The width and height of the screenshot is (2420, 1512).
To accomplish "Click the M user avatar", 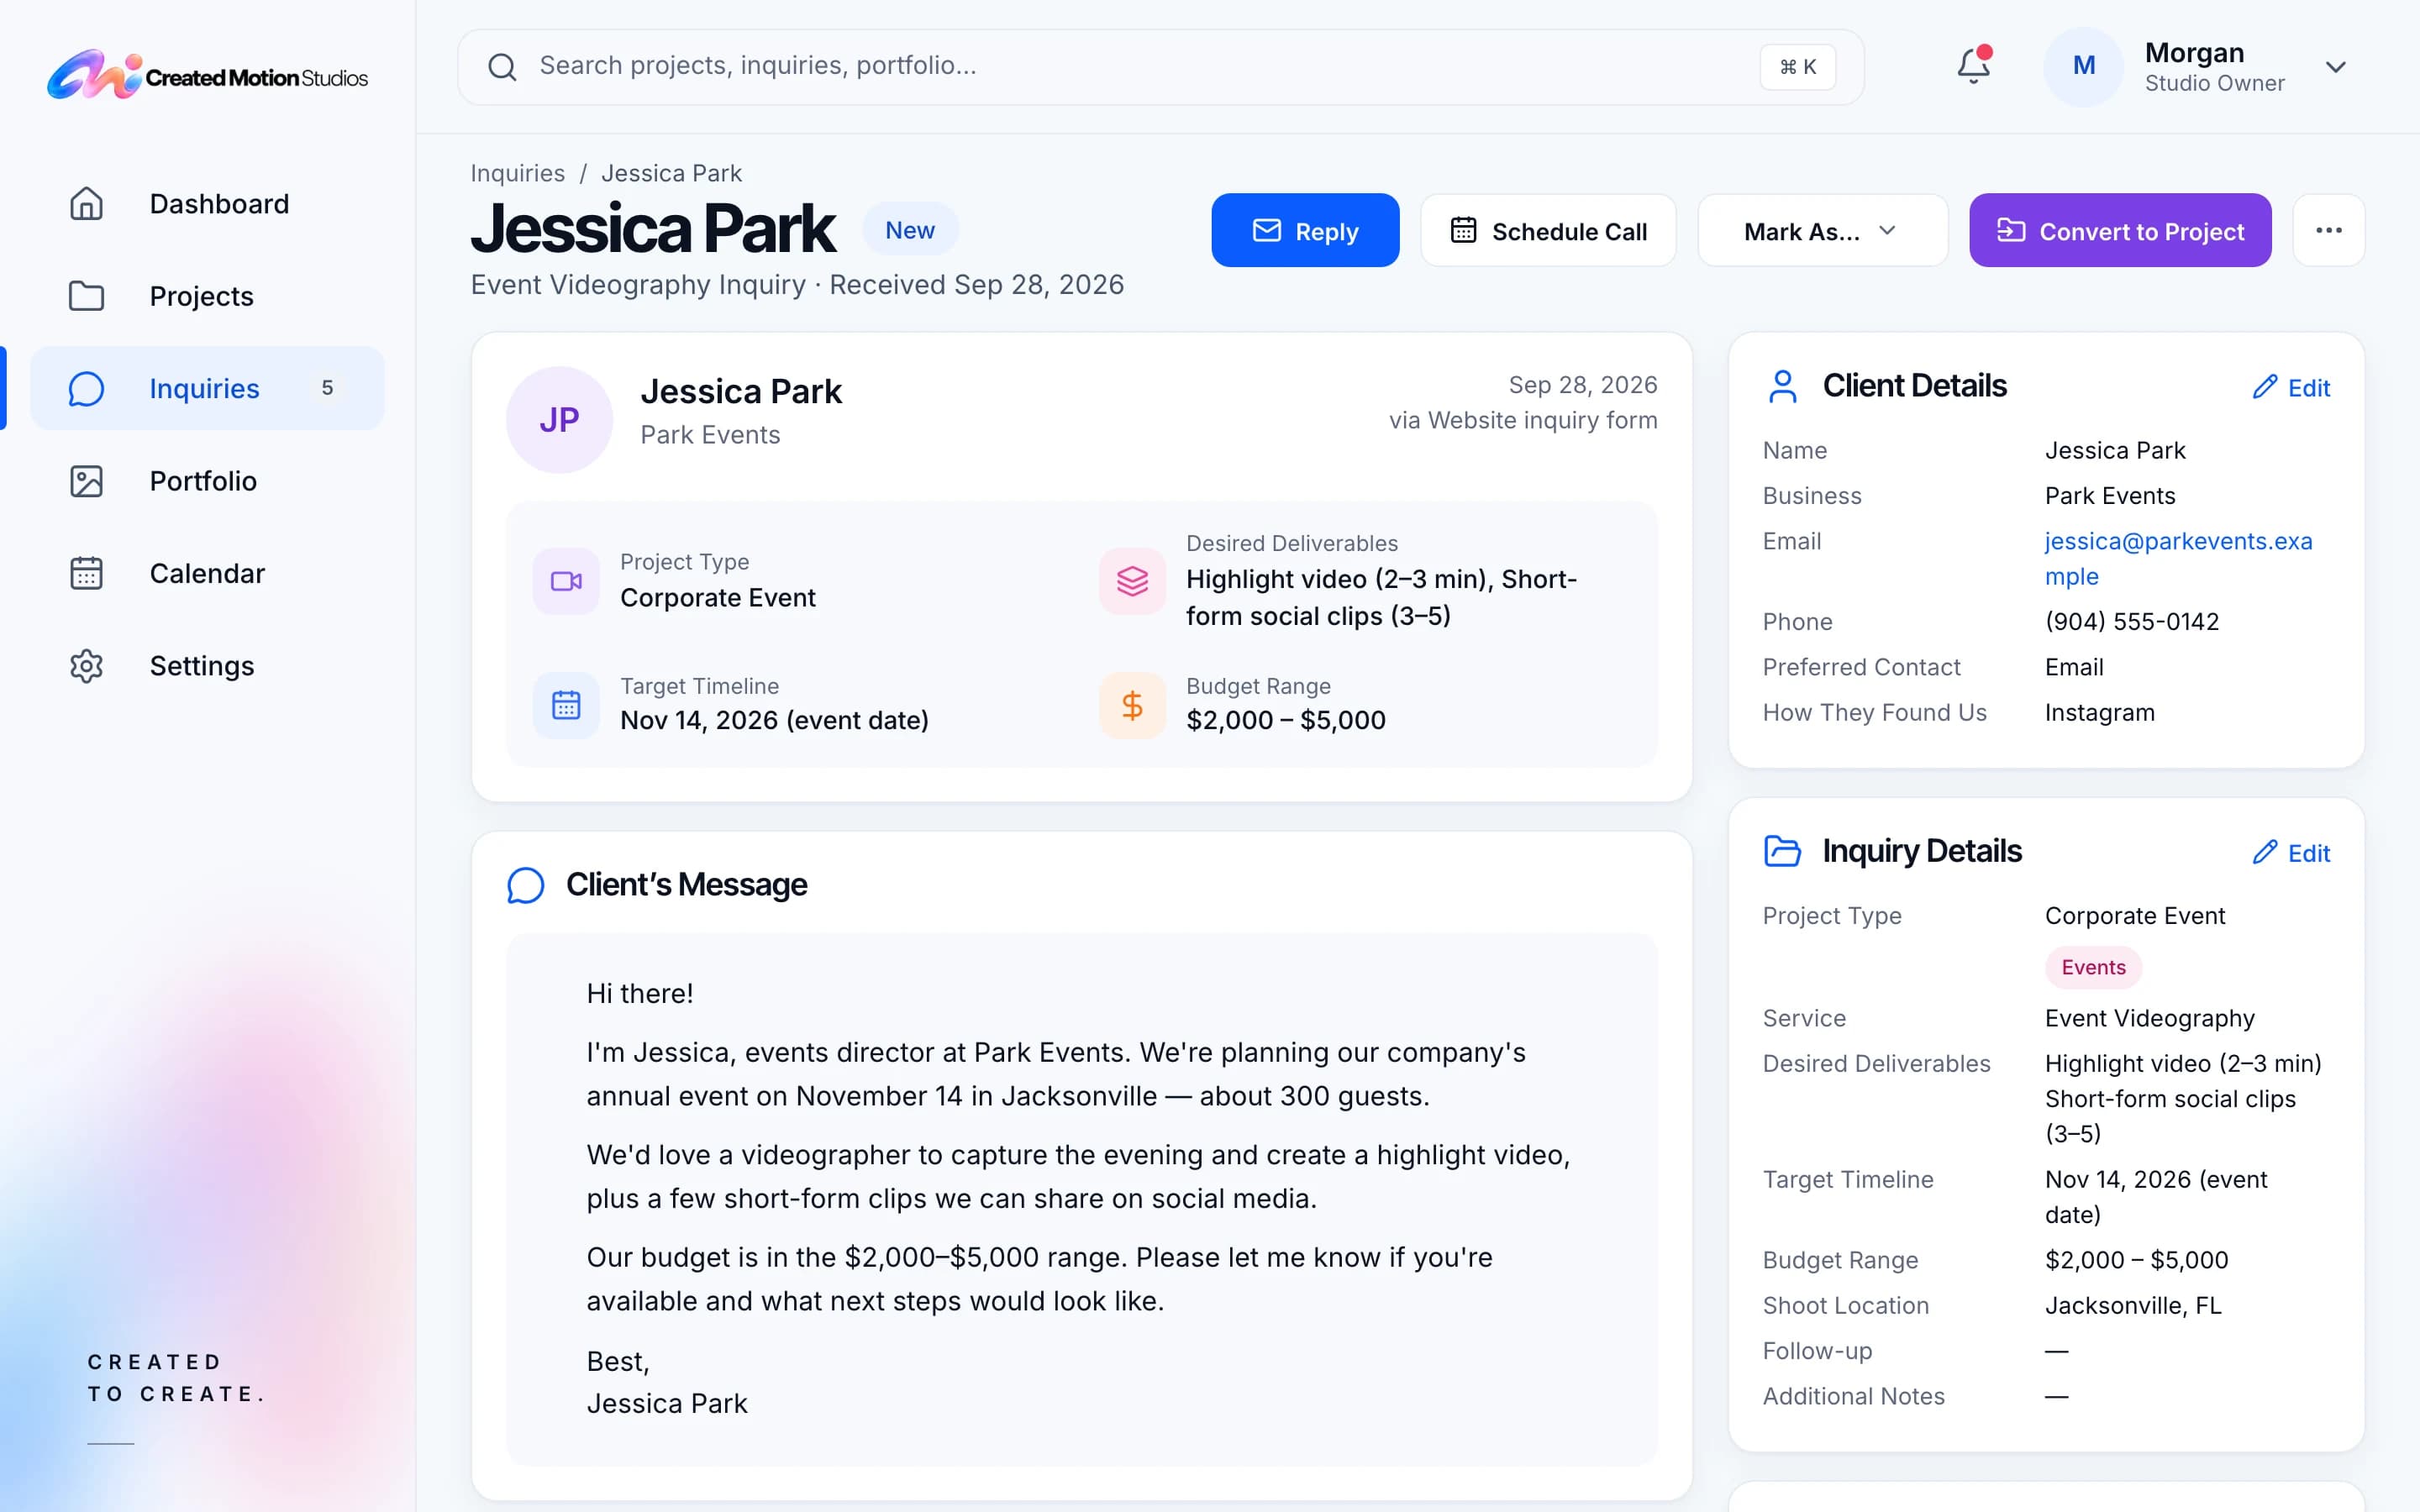I will pyautogui.click(x=2083, y=67).
